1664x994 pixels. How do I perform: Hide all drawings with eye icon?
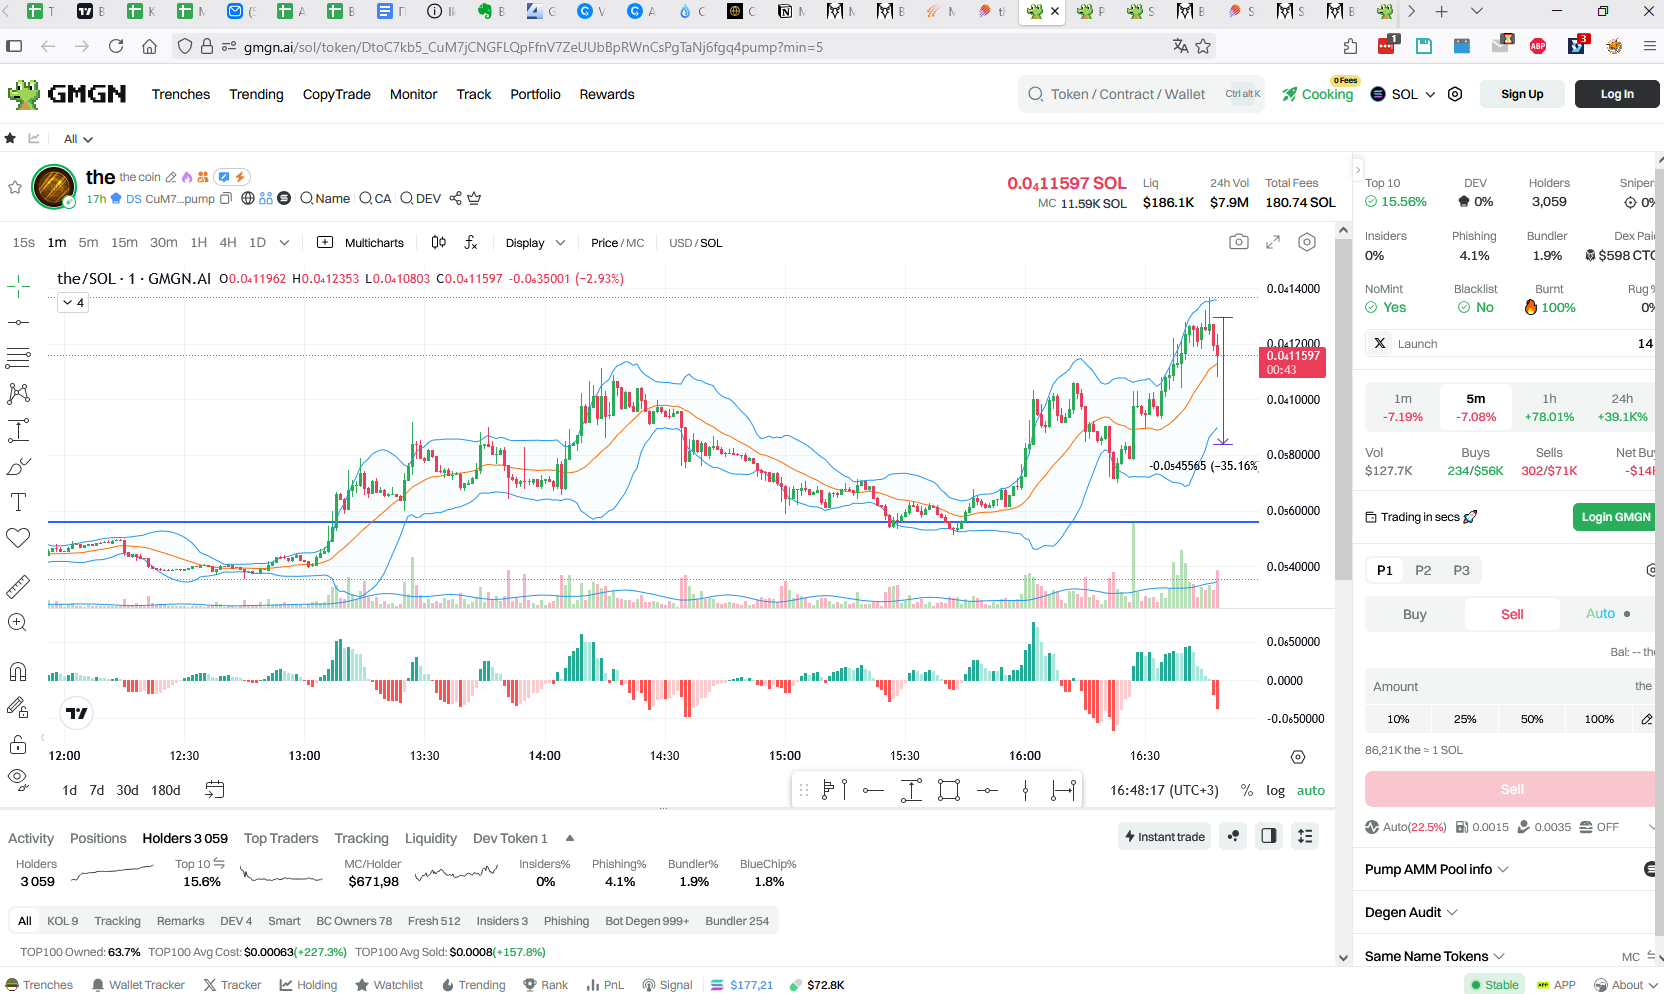pos(18,778)
